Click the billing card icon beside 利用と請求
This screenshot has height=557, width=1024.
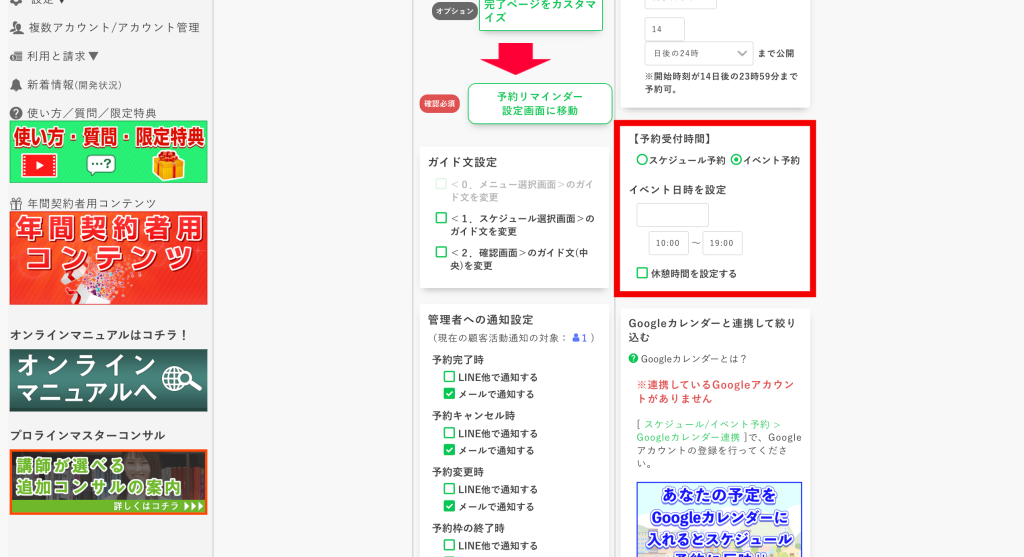pyautogui.click(x=16, y=57)
